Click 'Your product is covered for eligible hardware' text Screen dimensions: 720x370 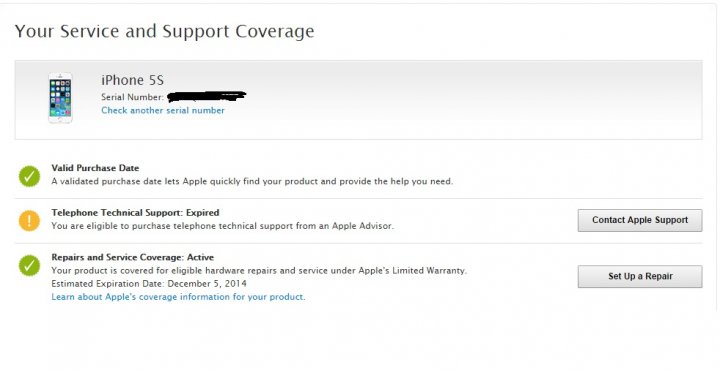pos(259,270)
